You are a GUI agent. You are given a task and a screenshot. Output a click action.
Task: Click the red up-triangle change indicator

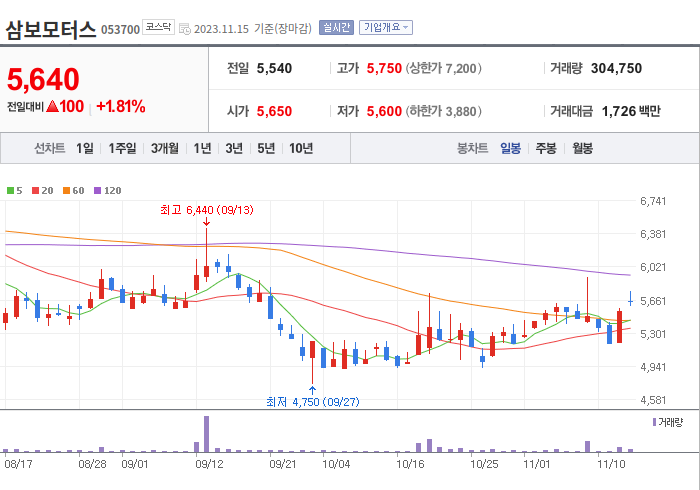pos(53,106)
